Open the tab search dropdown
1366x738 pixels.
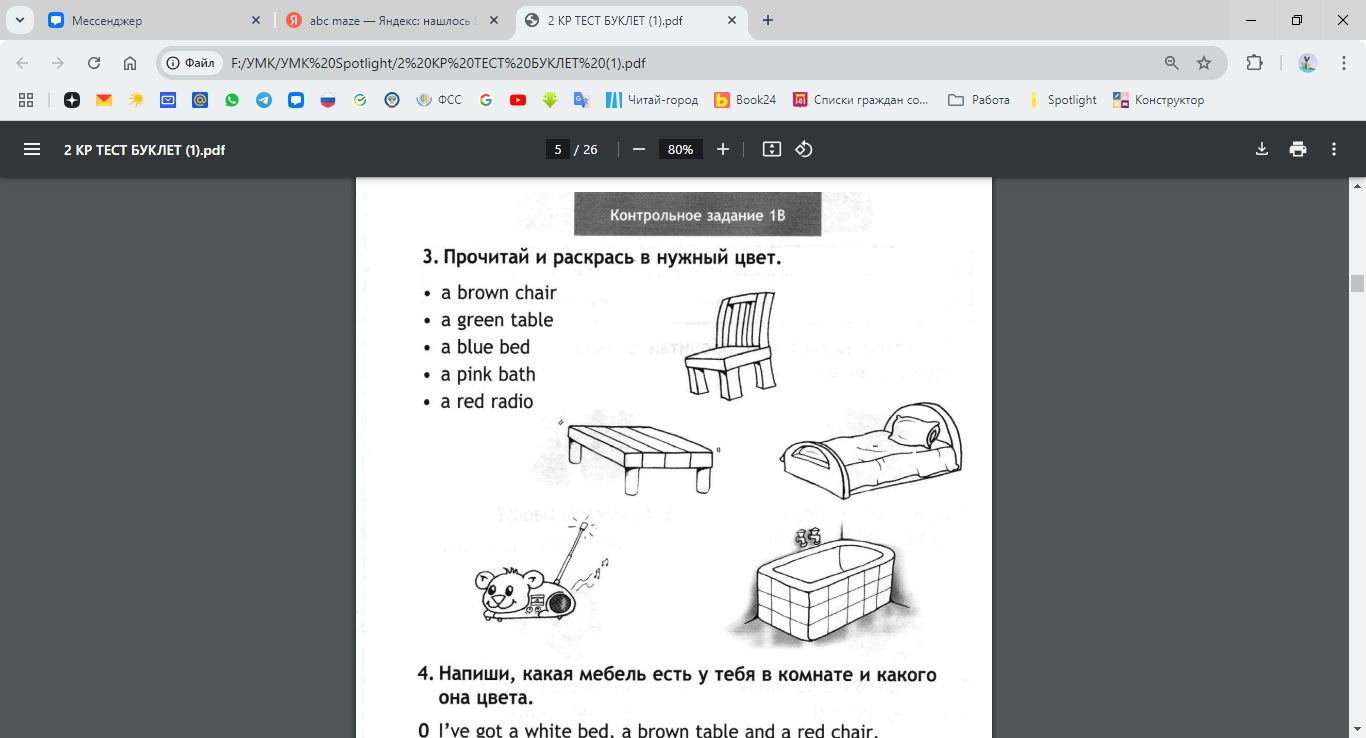click(x=19, y=20)
